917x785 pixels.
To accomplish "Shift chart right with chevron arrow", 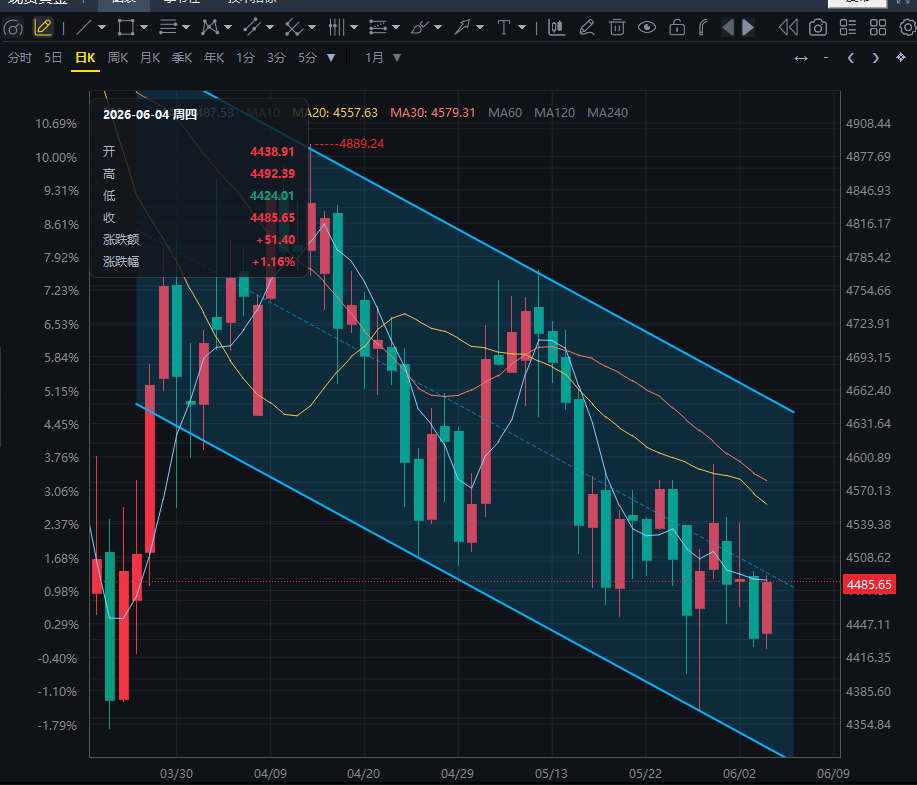I will pos(875,58).
